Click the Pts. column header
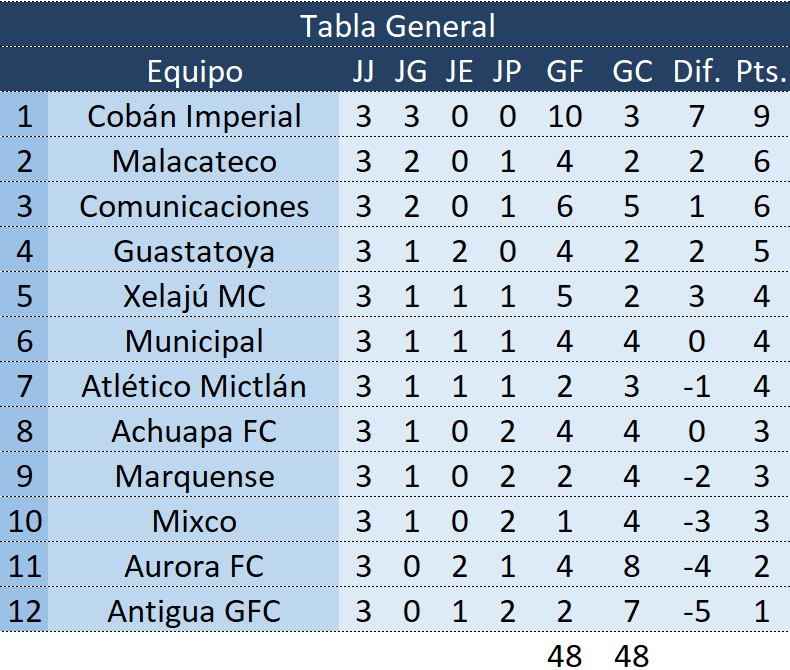 762,71
